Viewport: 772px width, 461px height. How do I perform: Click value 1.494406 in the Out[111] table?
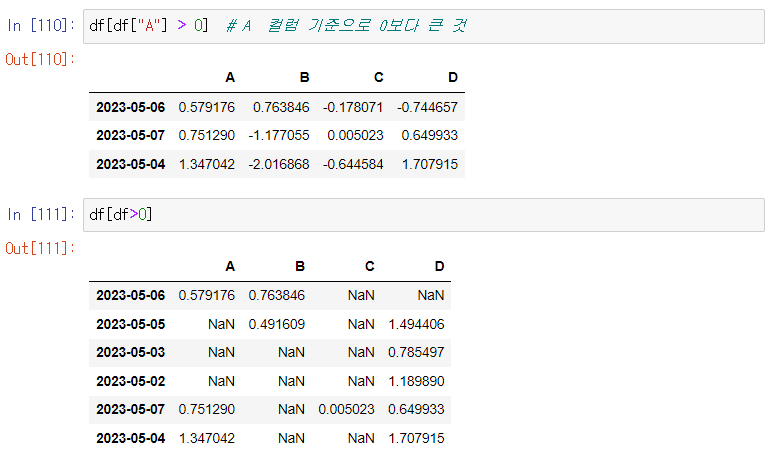pyautogui.click(x=417, y=325)
